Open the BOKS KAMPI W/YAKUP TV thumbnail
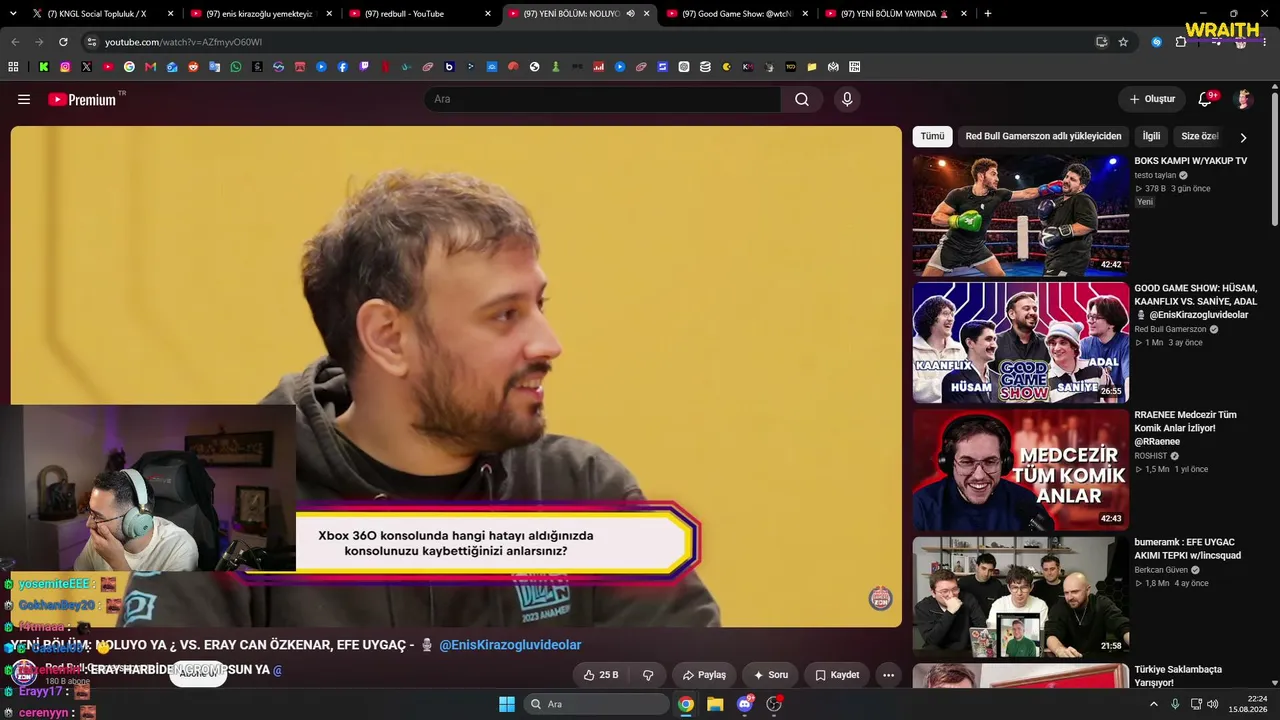1280x720 pixels. (x=1020, y=215)
